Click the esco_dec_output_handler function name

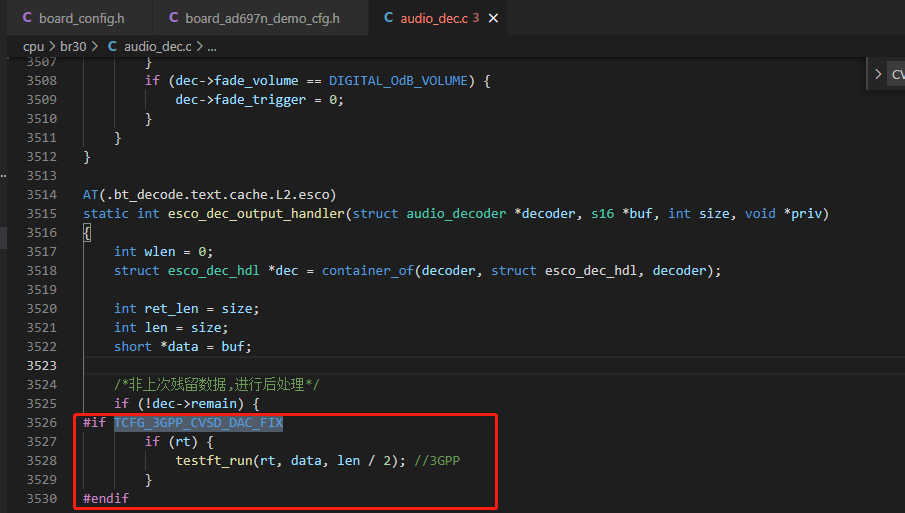(x=256, y=214)
